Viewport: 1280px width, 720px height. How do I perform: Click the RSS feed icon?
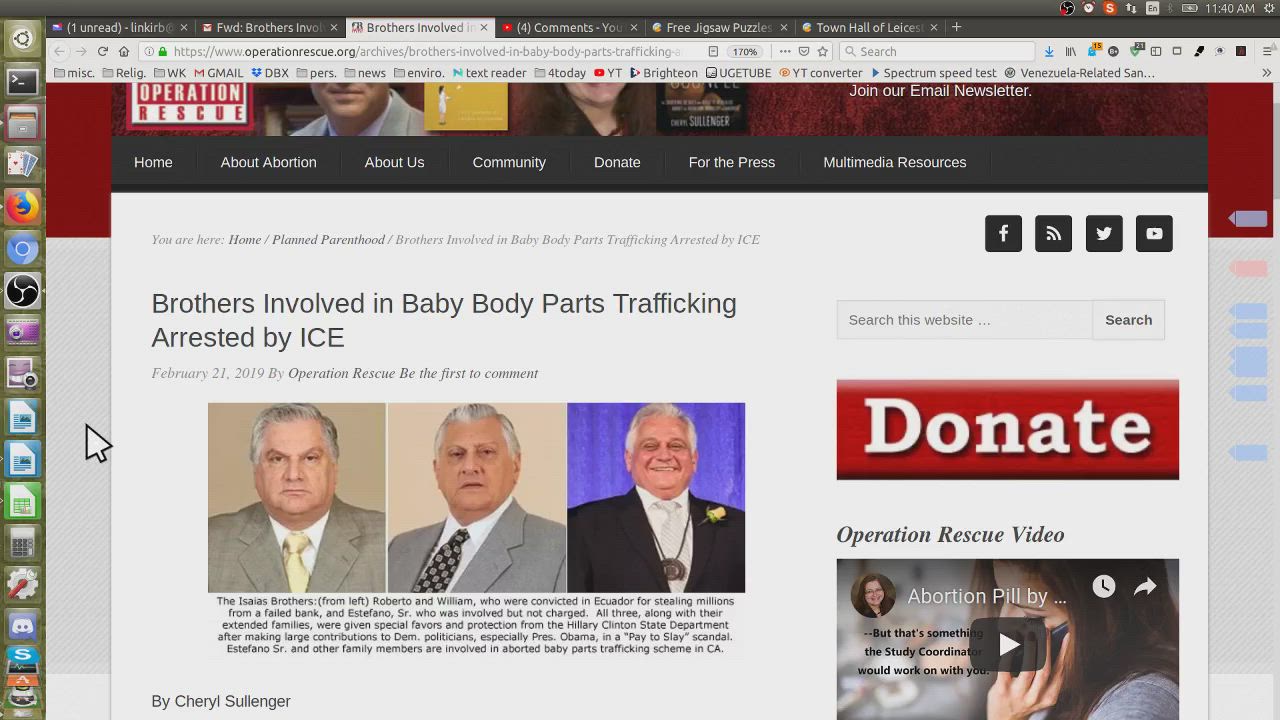[1053, 234]
